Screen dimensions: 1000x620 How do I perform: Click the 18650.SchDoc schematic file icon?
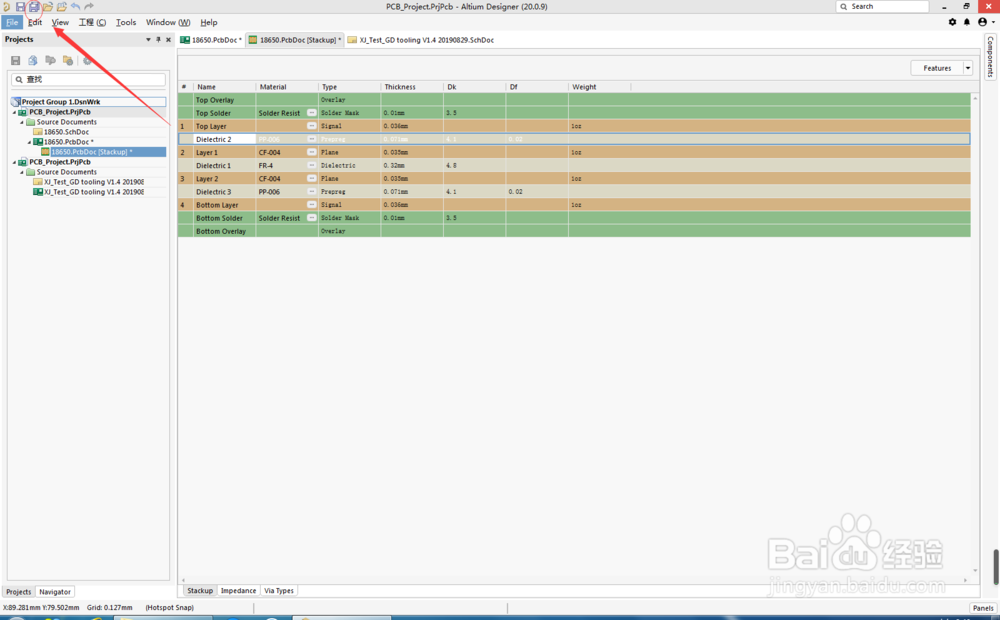pyautogui.click(x=38, y=132)
